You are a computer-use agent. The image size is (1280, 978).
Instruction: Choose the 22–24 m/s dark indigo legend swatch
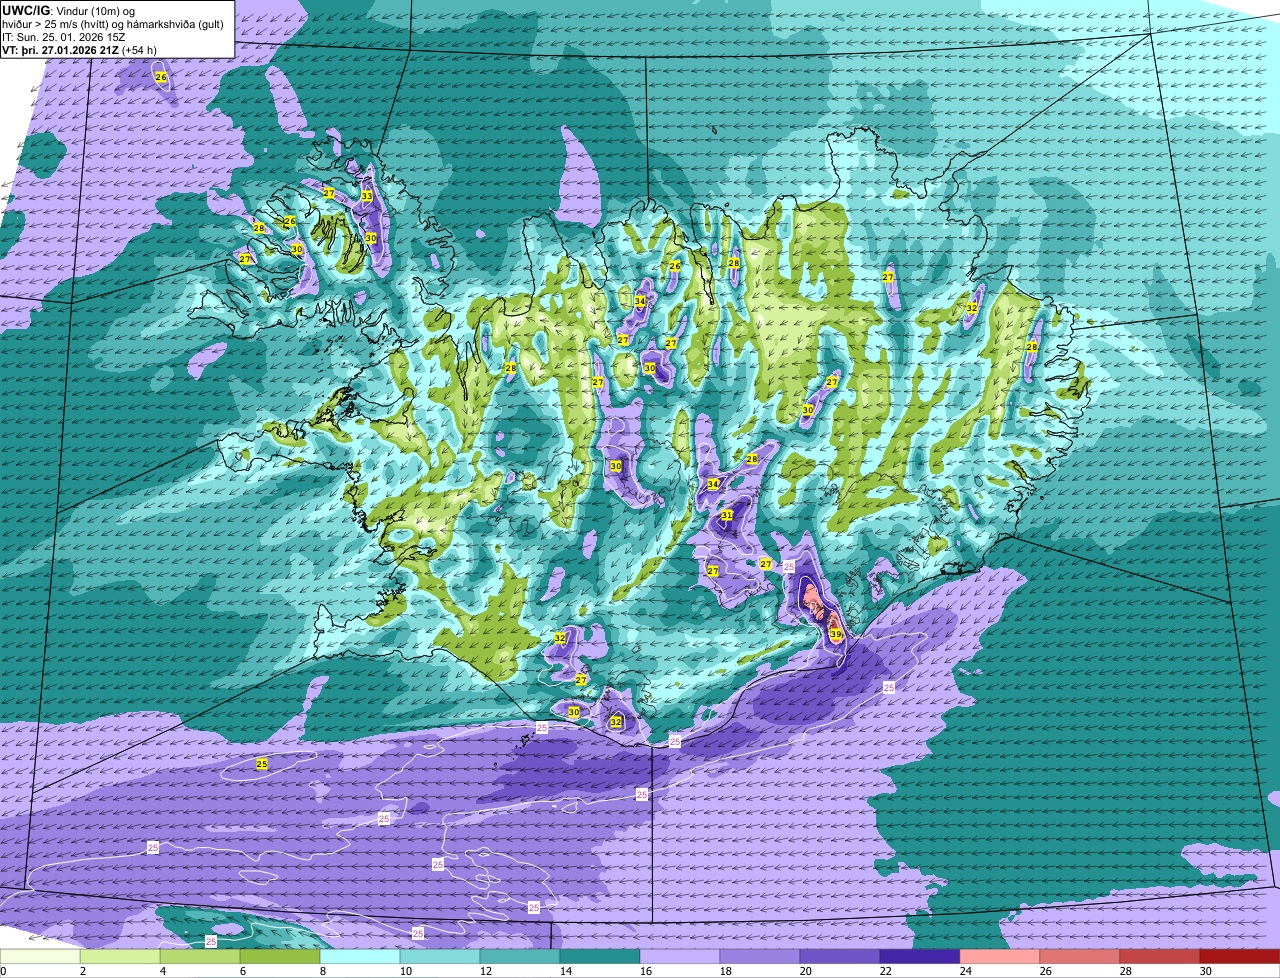click(920, 957)
